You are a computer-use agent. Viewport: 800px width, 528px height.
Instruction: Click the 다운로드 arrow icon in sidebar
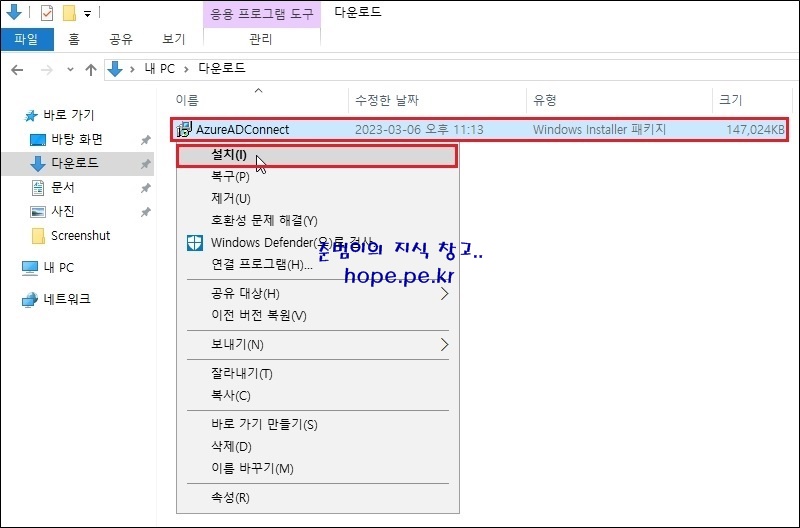click(x=38, y=164)
